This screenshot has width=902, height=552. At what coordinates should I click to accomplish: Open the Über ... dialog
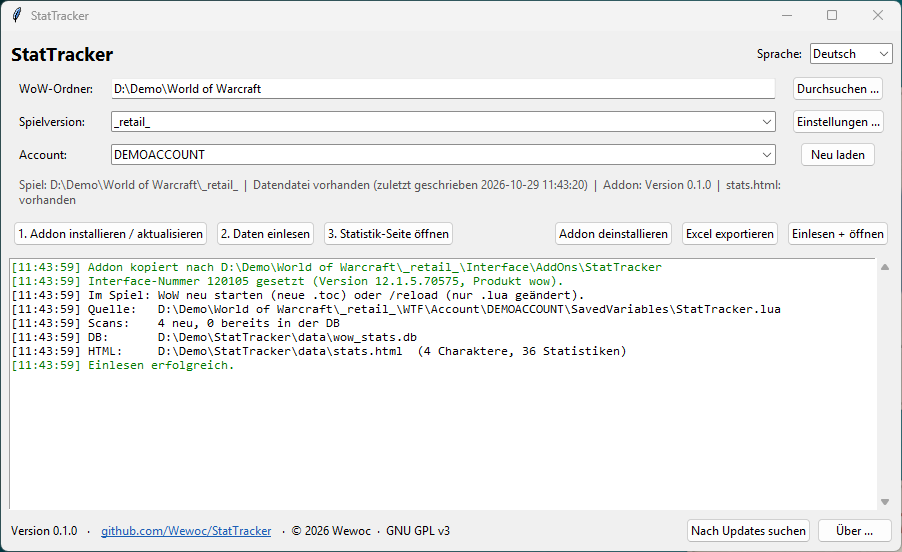855,531
